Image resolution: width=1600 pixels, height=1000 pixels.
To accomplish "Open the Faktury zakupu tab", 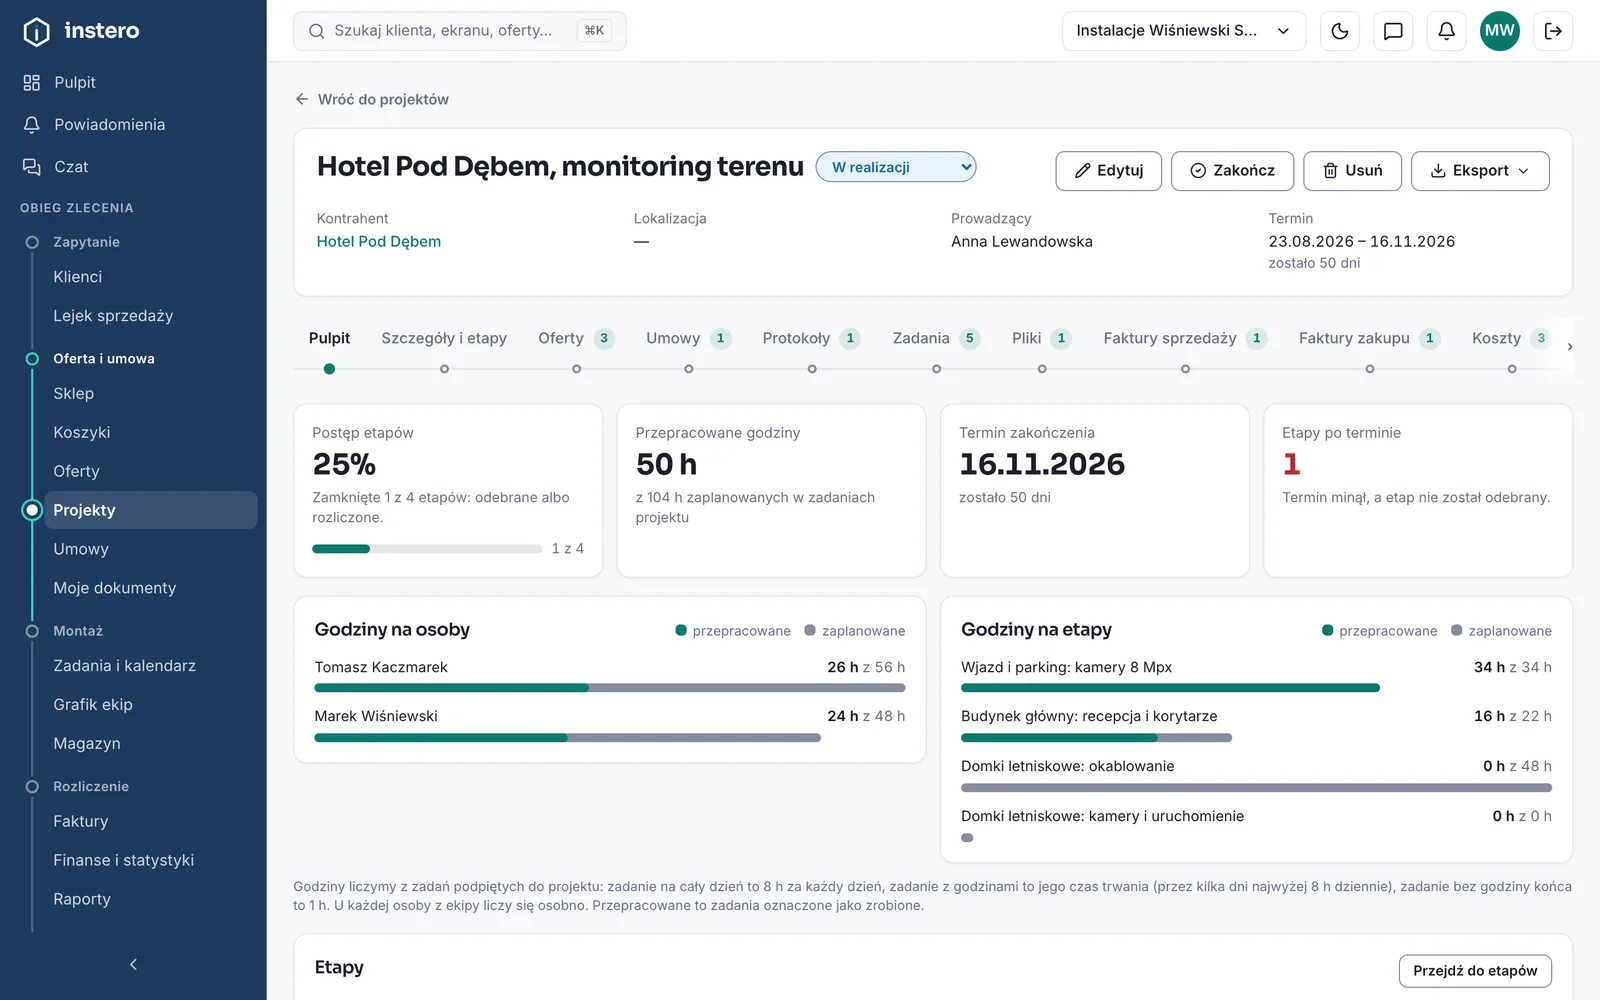I will click(1369, 338).
